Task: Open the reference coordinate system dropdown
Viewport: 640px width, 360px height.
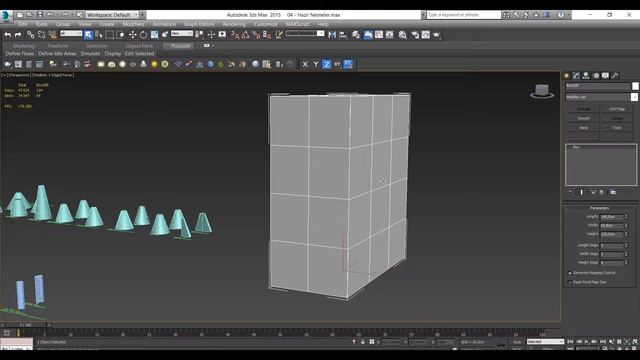Action: 182,34
